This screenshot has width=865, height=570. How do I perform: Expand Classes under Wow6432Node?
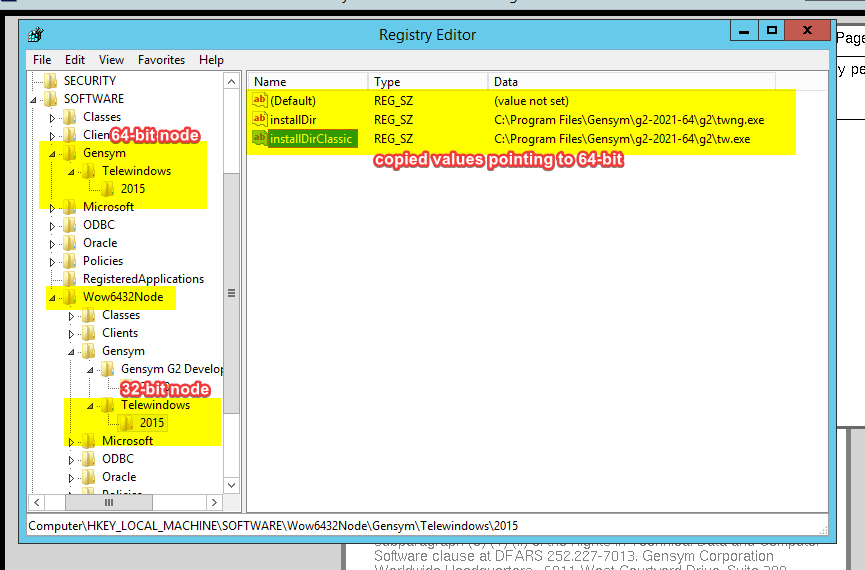pos(71,316)
